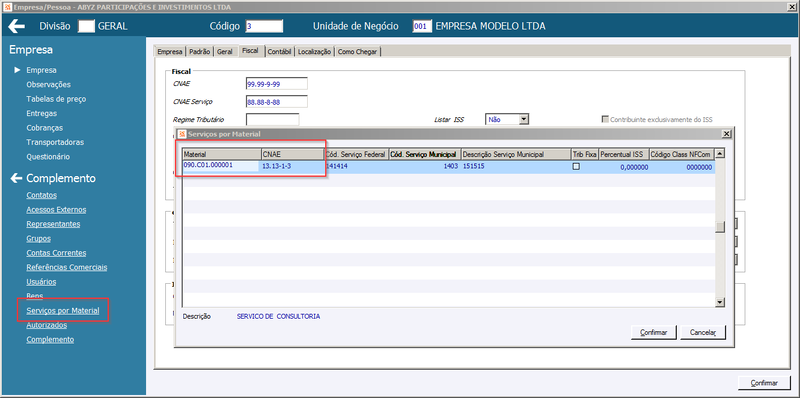This screenshot has height=398, width=800.
Task: Select Observações in the sidebar
Action: pyautogui.click(x=48, y=84)
